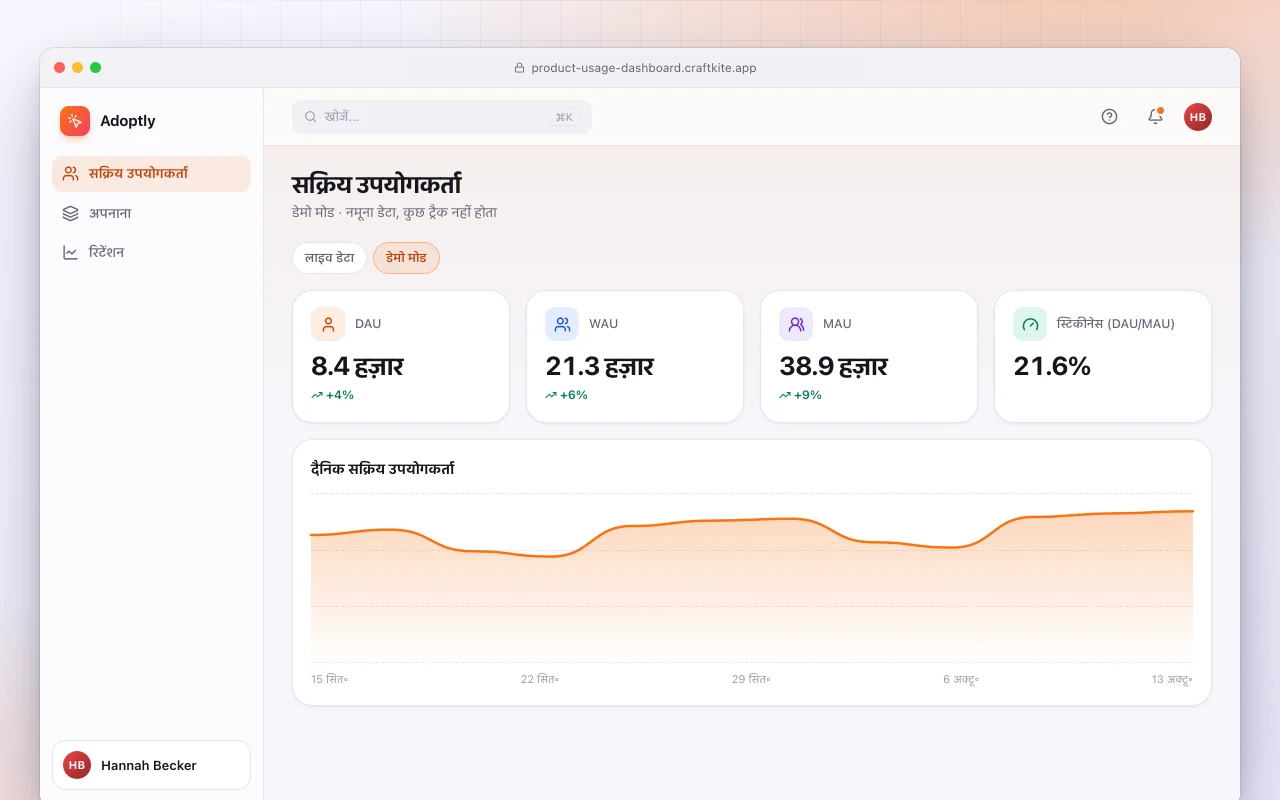
Task: Click the दैनिक सक्रिय उपयोगकर्ता chart title
Action: (383, 468)
